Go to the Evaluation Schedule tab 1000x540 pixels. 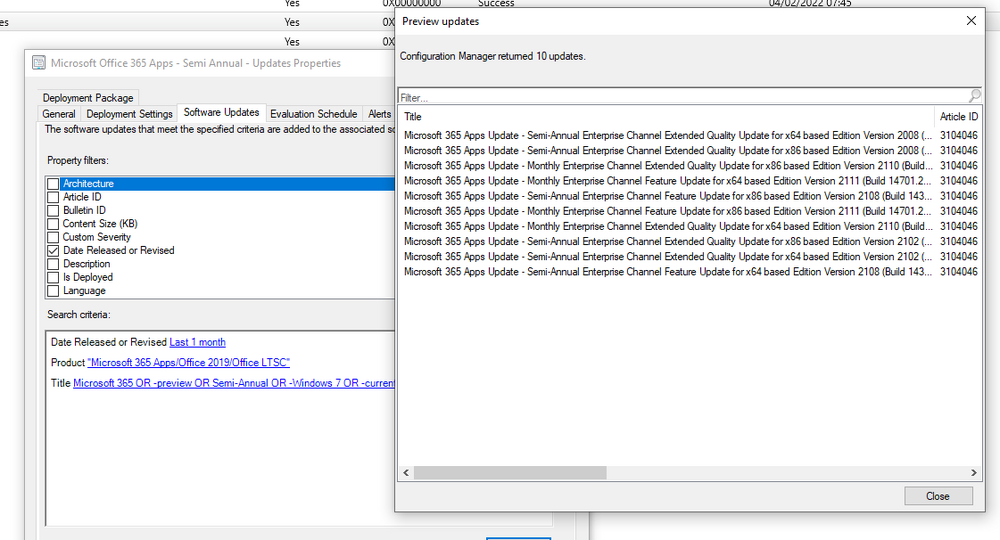[x=314, y=113]
